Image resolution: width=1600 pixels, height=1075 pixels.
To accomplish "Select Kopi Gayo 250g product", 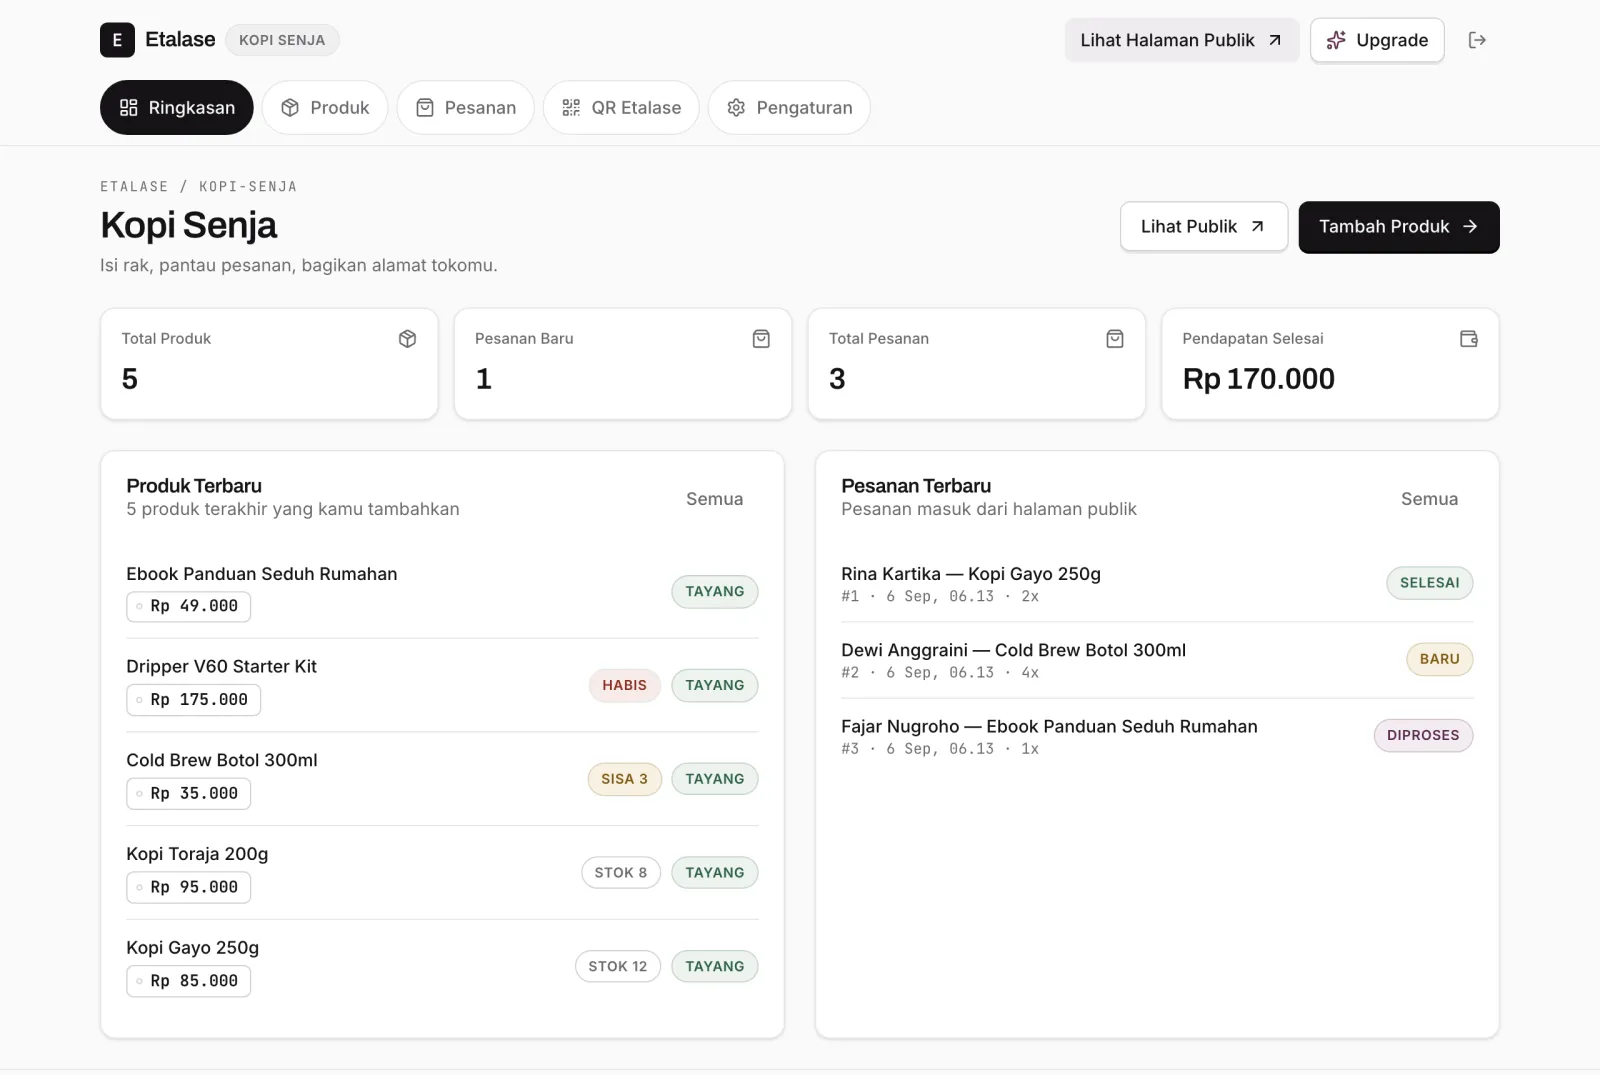I will (442, 966).
